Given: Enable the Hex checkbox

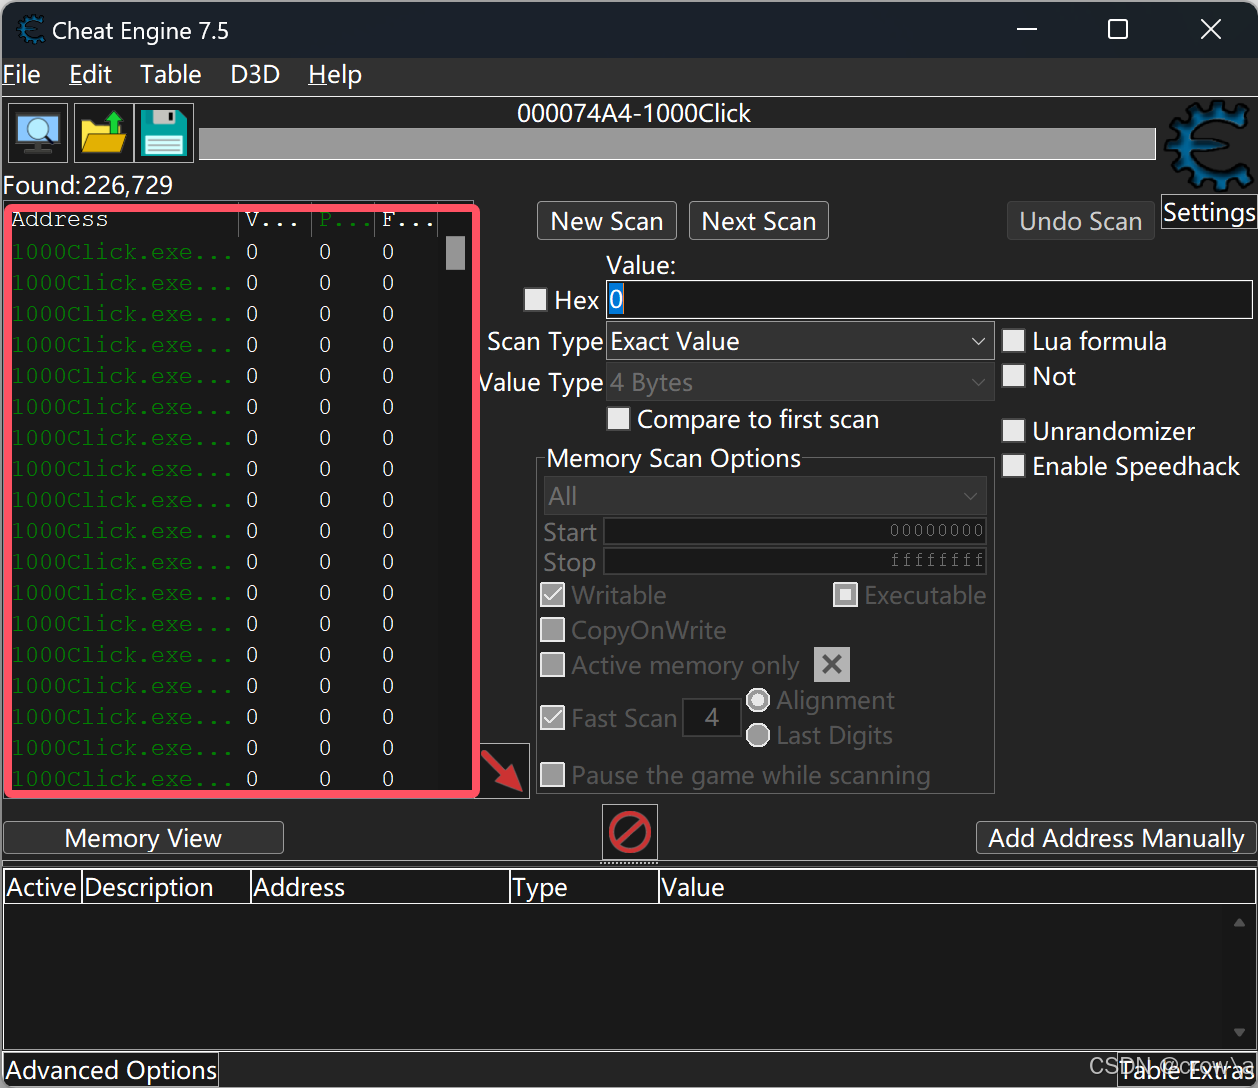Looking at the screenshot, I should click(536, 299).
